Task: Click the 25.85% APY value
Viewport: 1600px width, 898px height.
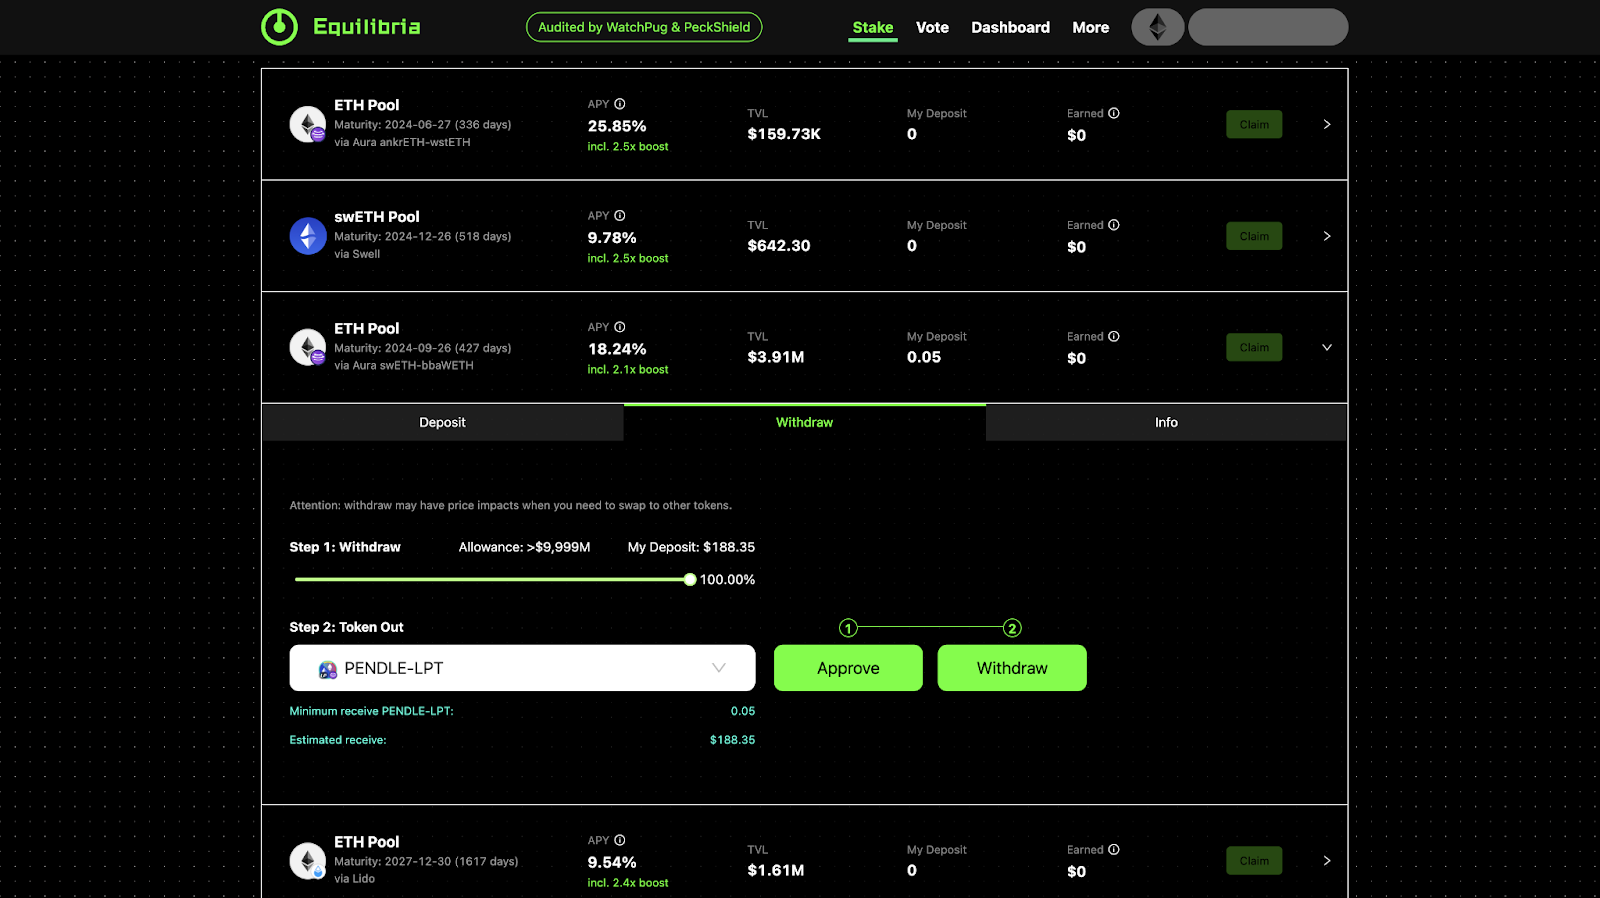Action: (617, 126)
